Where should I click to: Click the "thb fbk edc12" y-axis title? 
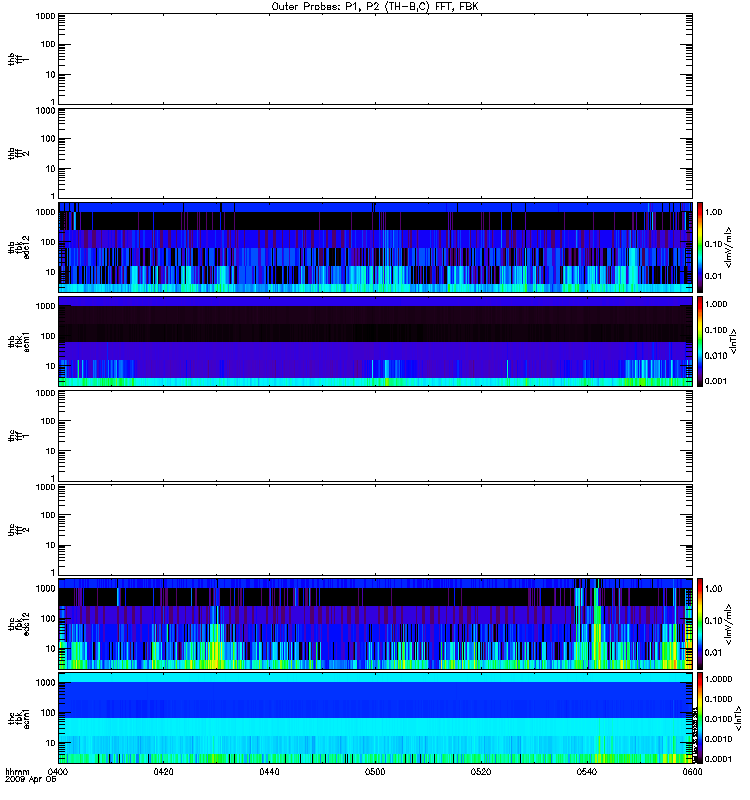tap(19, 247)
